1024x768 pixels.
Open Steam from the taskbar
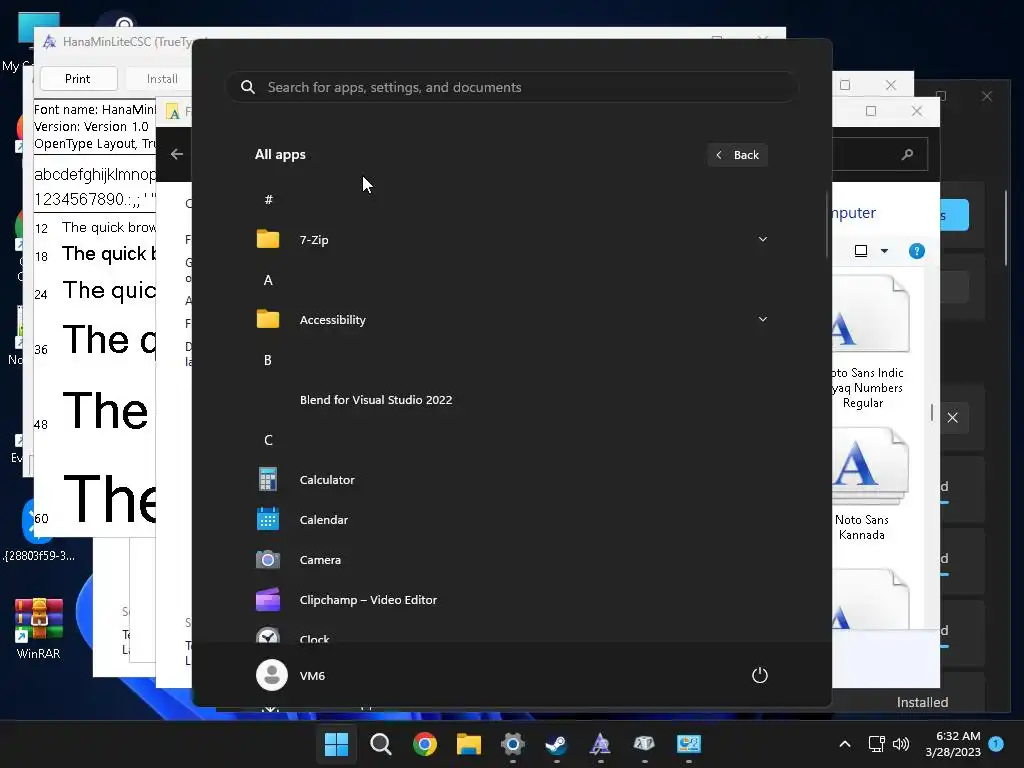coord(556,744)
